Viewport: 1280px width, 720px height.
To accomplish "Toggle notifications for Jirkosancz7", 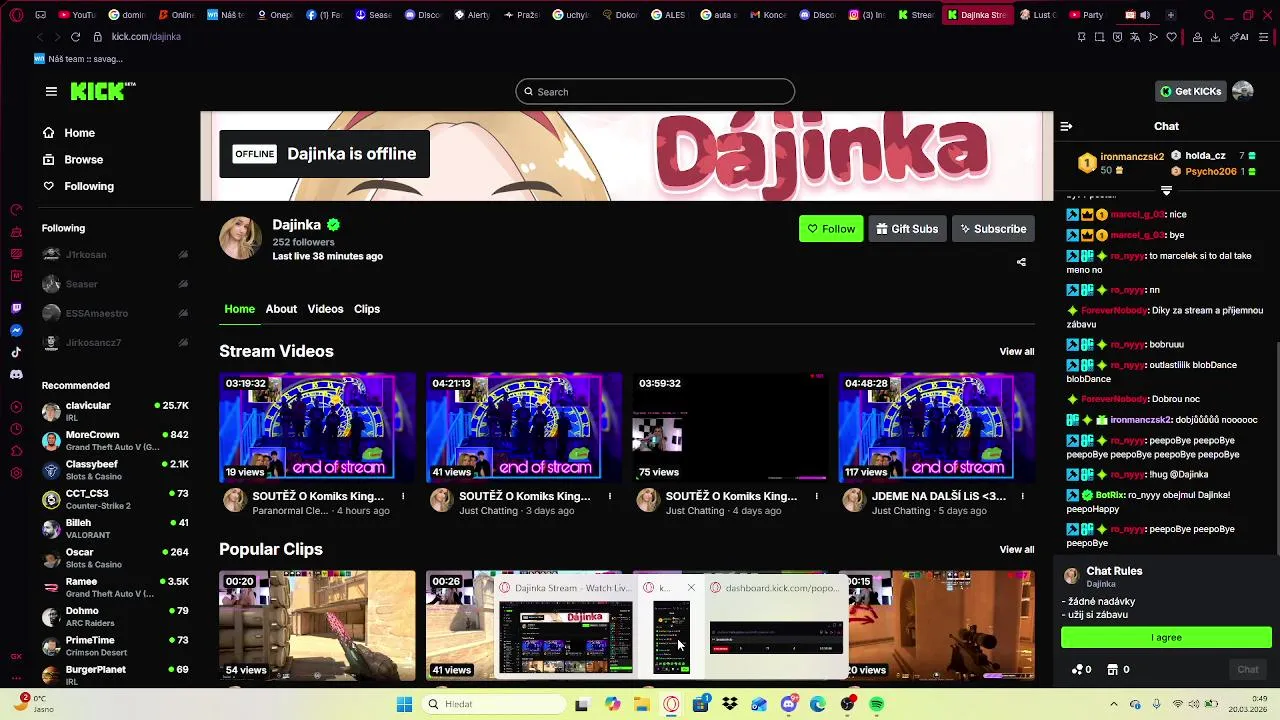I will 183,343.
